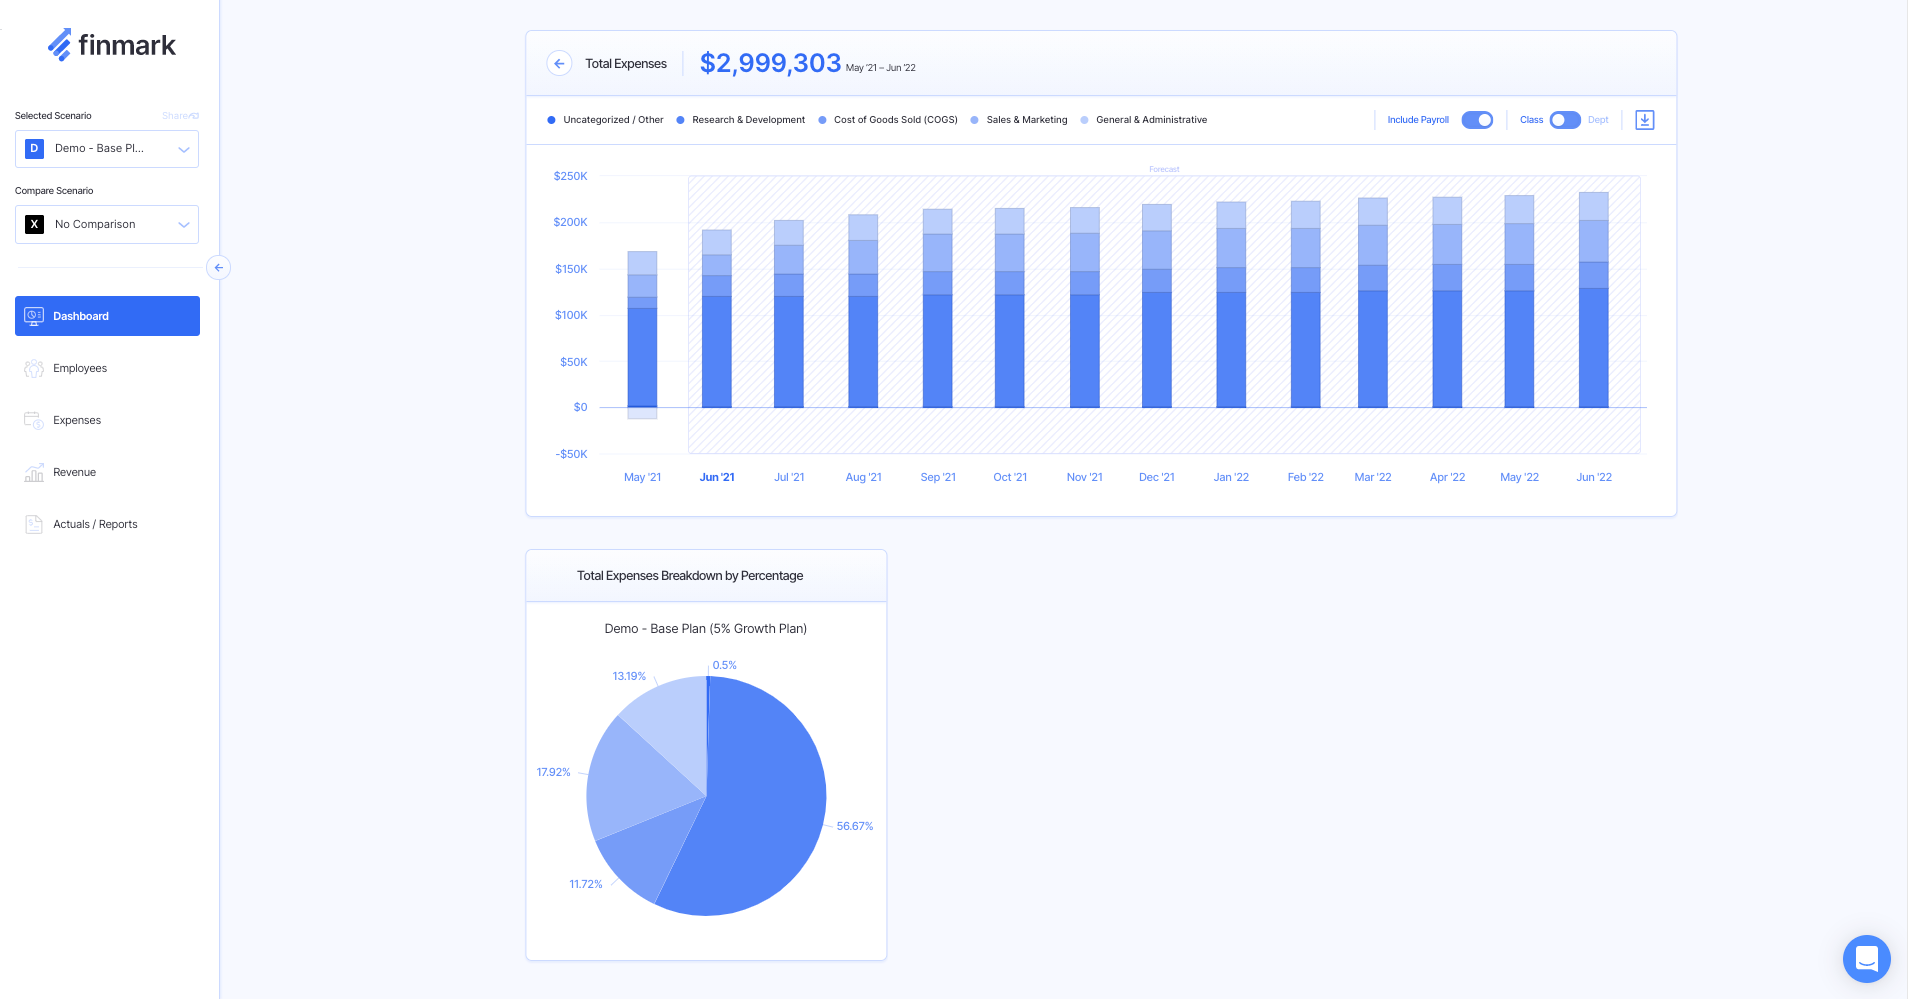Click the Expenses sidebar icon
This screenshot has height=999, width=1908.
[x=34, y=421]
